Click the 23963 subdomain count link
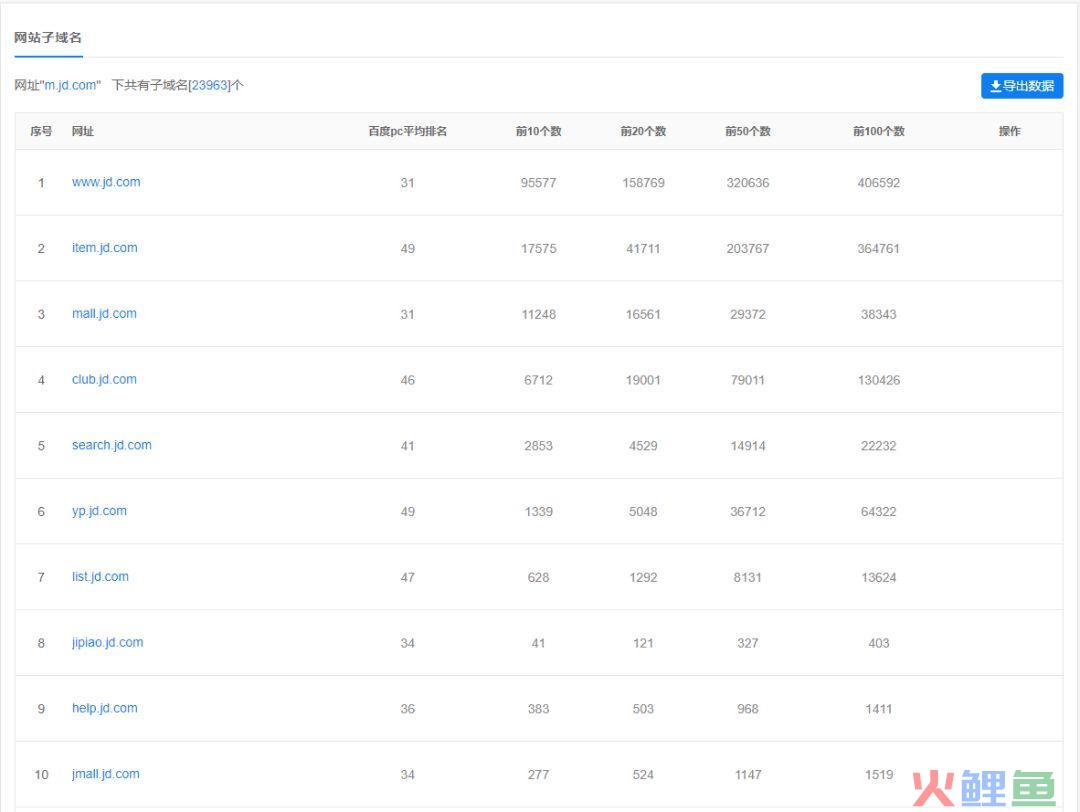The image size is (1080, 812). (x=210, y=85)
